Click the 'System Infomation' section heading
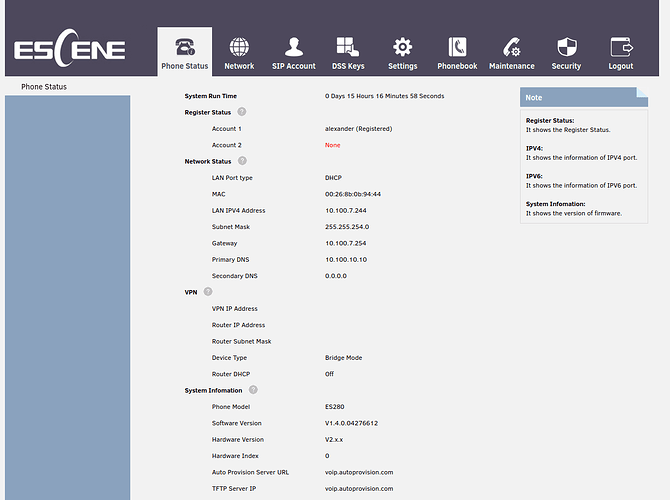 coord(213,391)
